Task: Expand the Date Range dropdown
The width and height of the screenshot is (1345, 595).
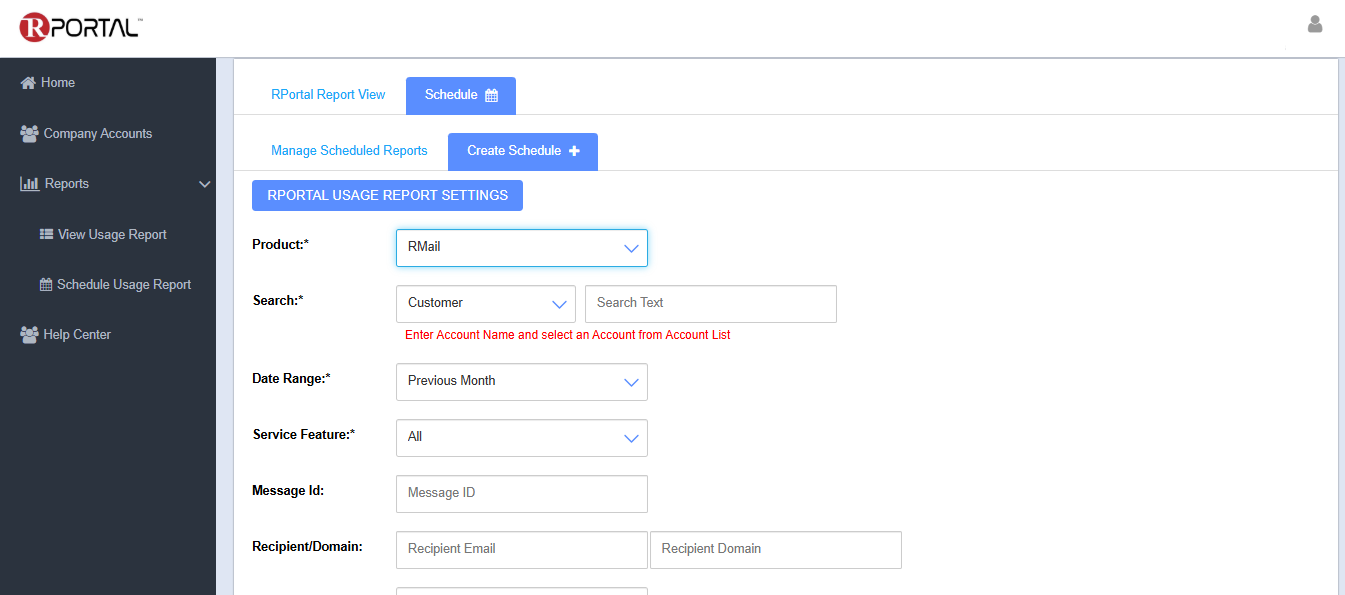Action: [x=521, y=382]
